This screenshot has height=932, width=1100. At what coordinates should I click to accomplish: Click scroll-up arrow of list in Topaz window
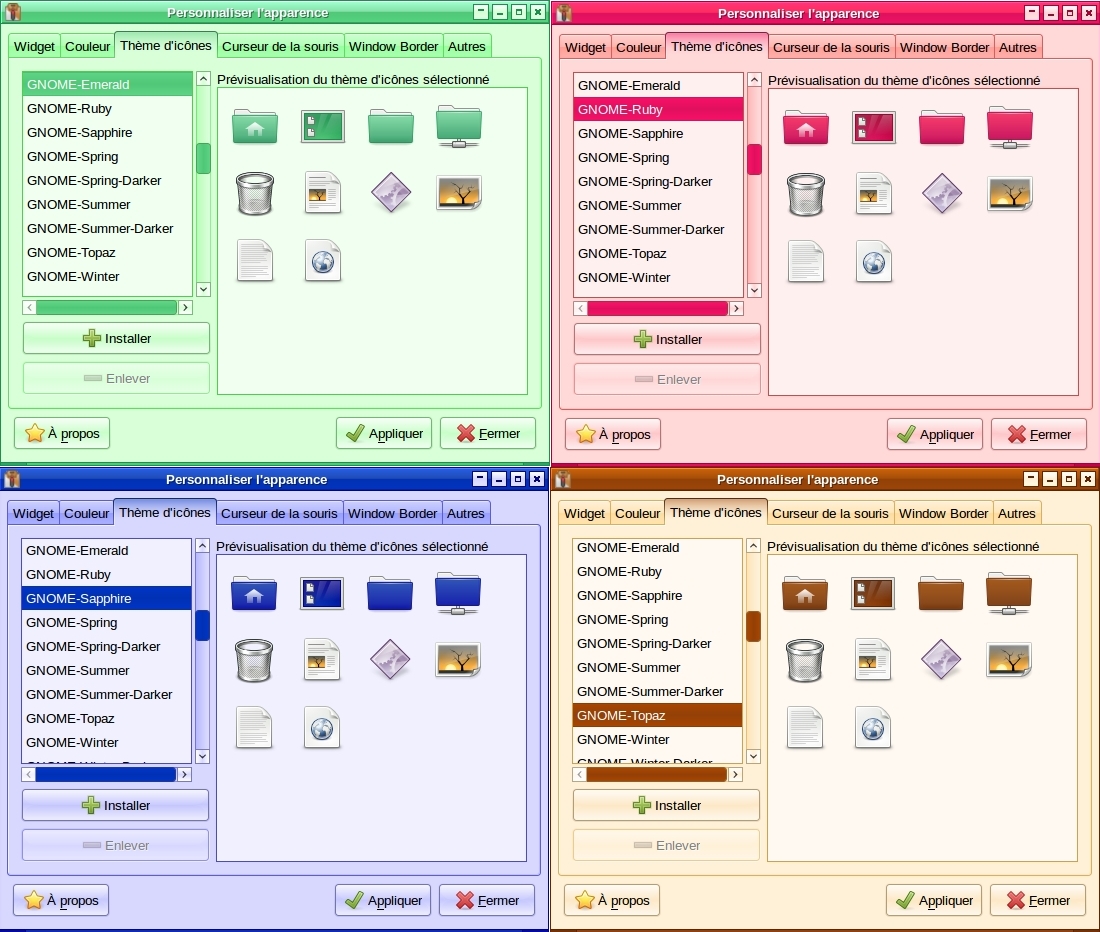pyautogui.click(x=753, y=546)
